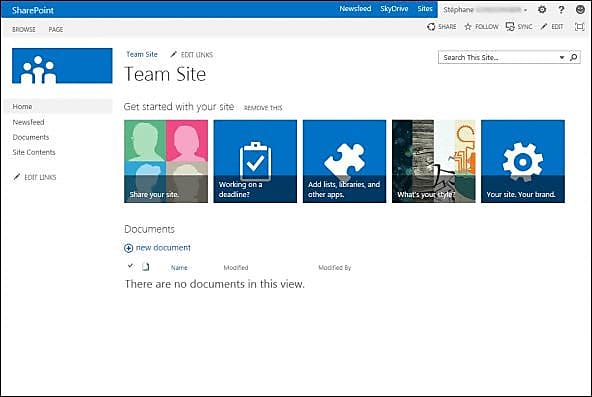This screenshot has width=592, height=397.
Task: Click the pencil icon by sidebar EDIT LINKS
Action: pyautogui.click(x=17, y=177)
